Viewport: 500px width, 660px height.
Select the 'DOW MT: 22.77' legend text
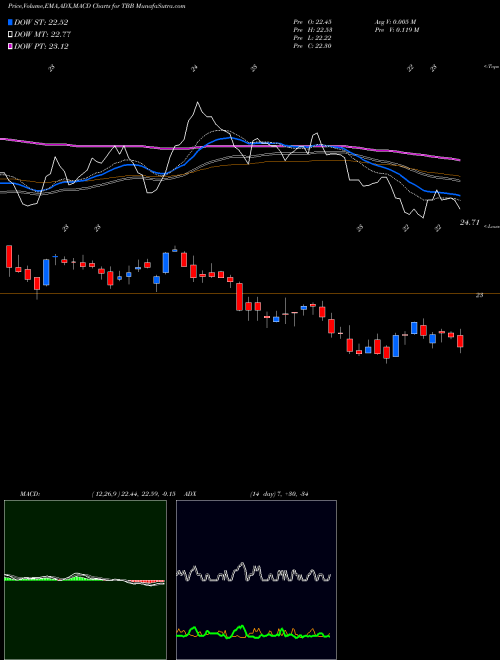(x=43, y=35)
